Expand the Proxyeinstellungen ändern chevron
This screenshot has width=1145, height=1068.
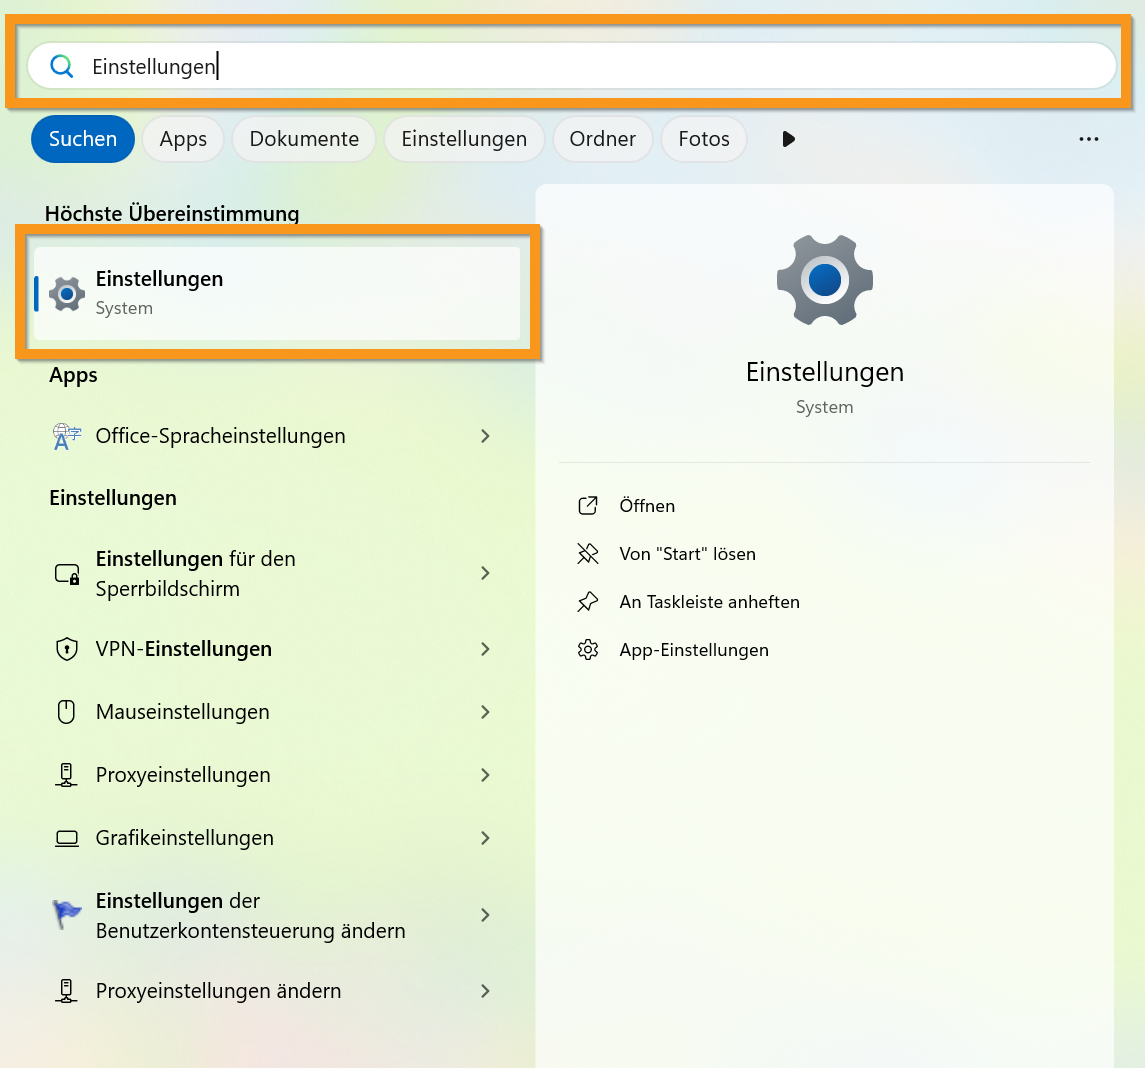485,991
